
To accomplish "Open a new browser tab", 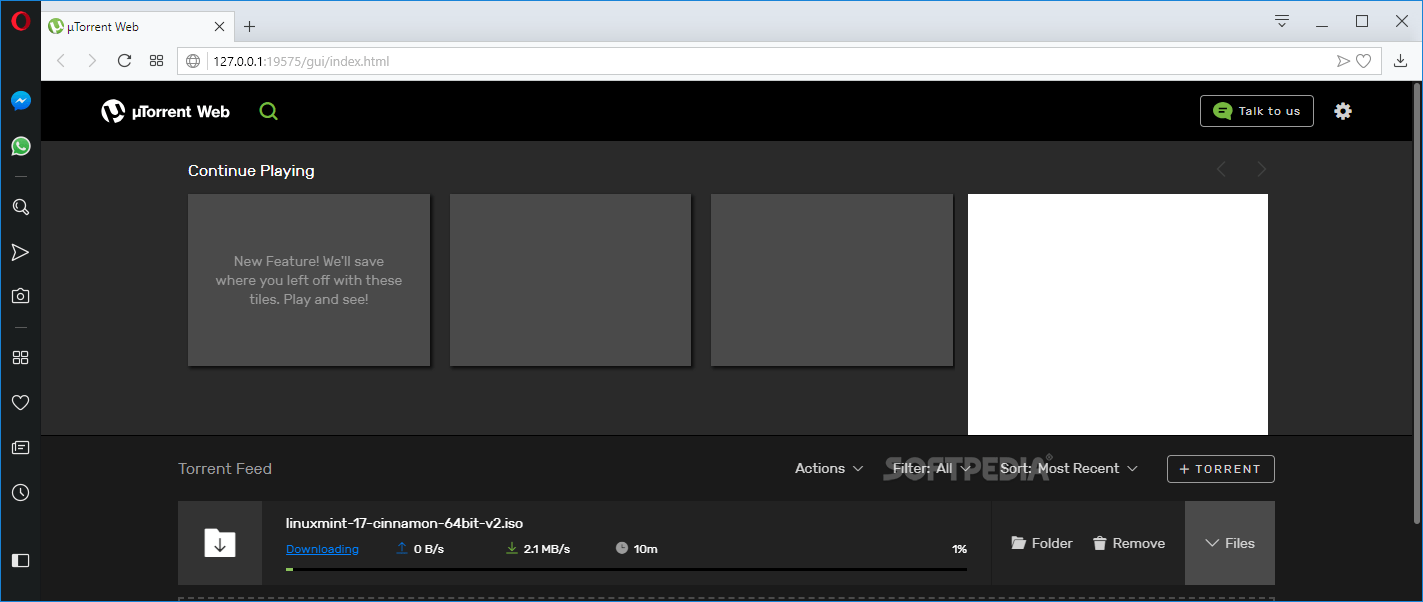I will click(249, 27).
